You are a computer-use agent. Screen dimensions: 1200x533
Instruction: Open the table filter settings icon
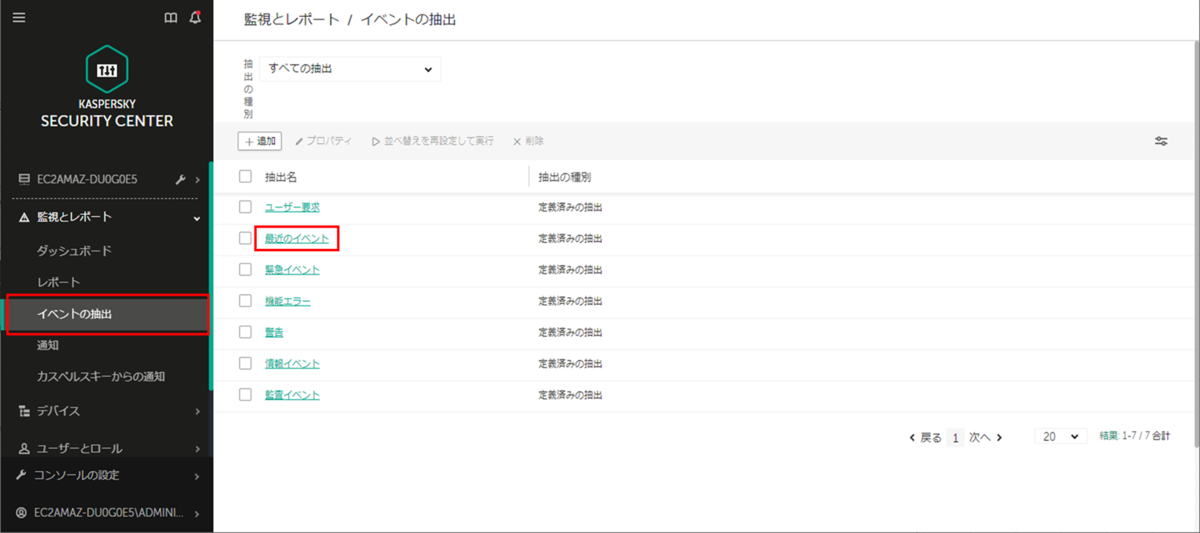click(x=1161, y=141)
